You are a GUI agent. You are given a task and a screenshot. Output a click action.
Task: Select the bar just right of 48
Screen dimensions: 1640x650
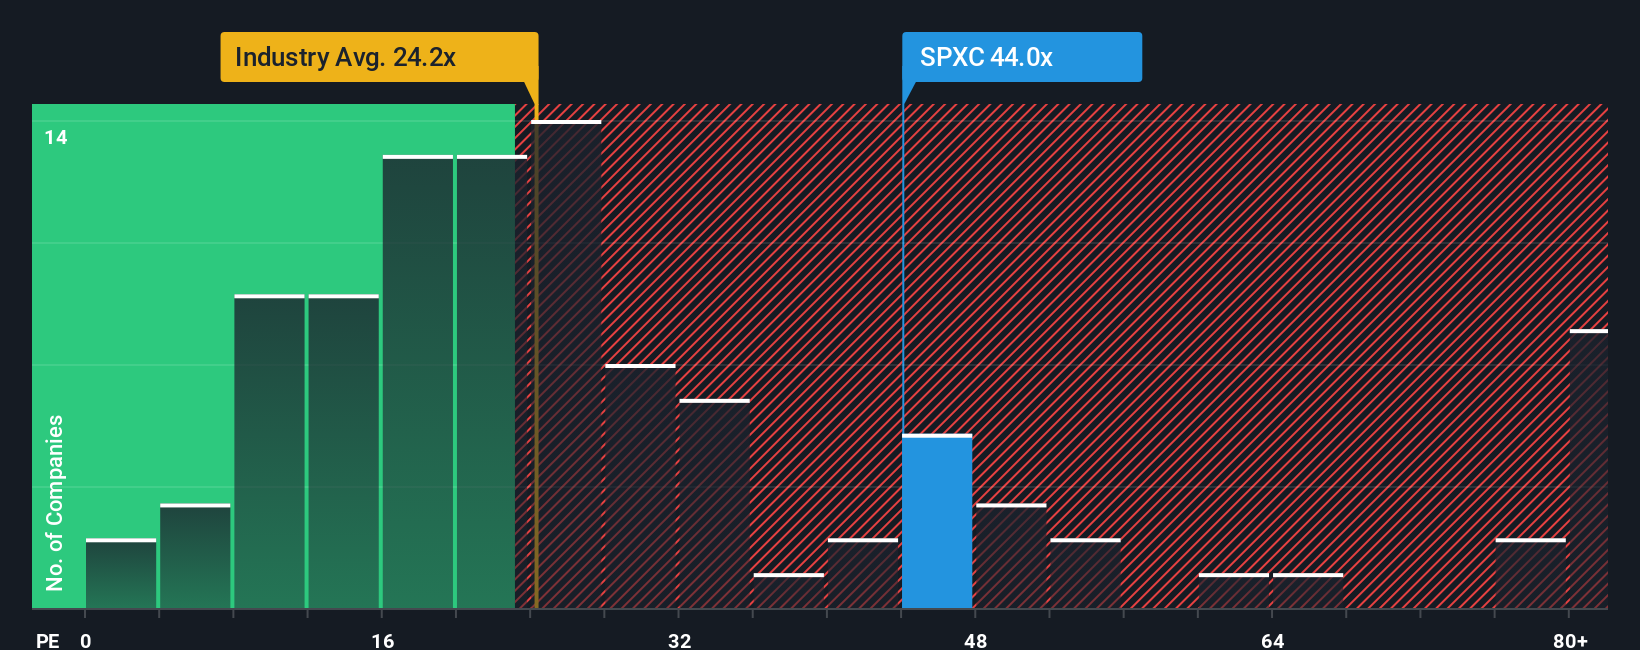(x=1011, y=556)
